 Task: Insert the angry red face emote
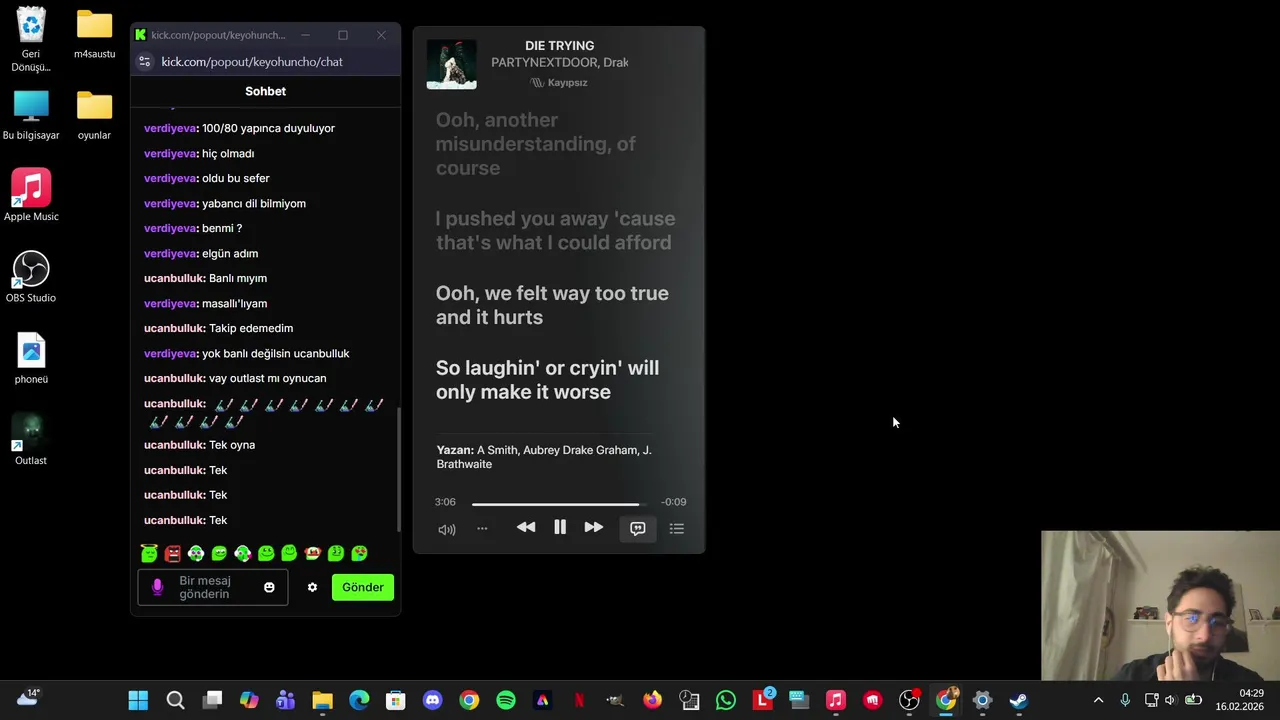point(173,553)
